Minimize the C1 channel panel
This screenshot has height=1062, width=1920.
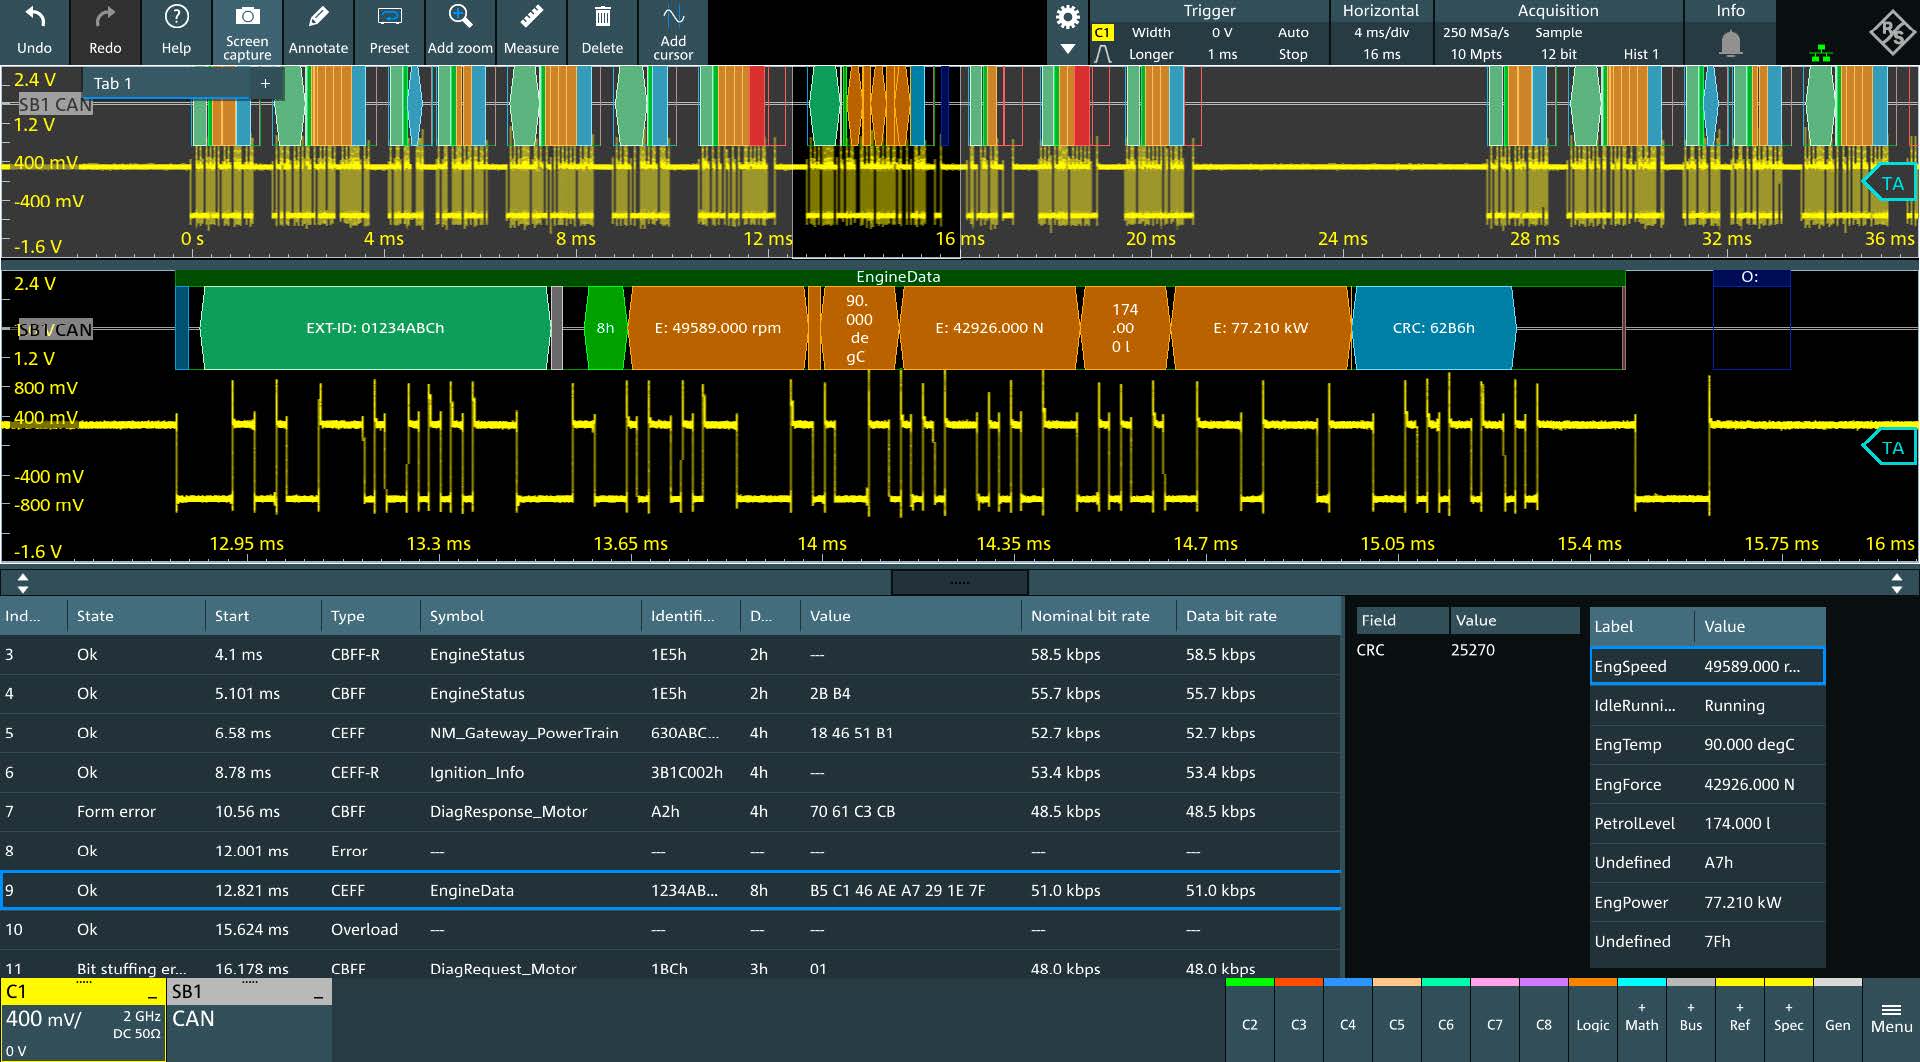tap(152, 996)
